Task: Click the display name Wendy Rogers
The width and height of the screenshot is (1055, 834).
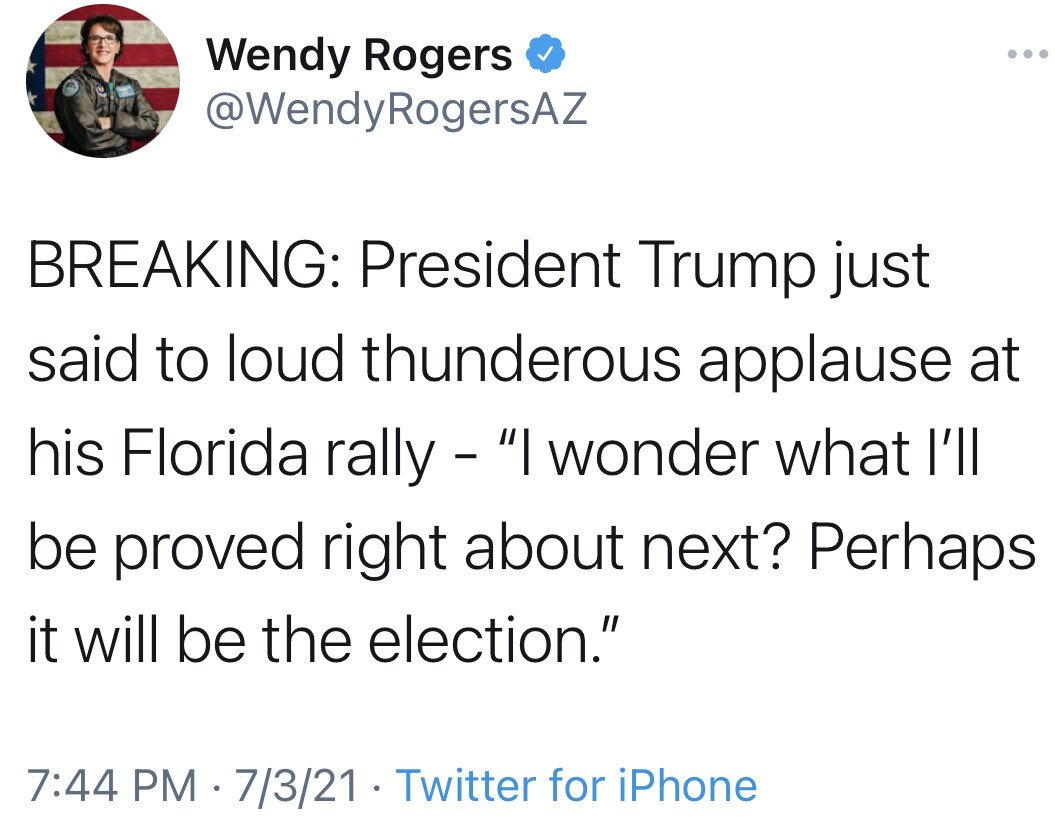Action: [x=359, y=56]
